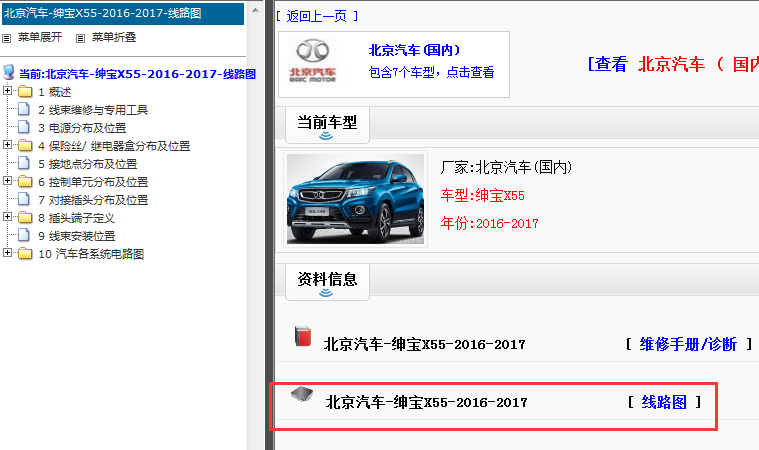759x450 pixels.
Task: Click the page icon for 2 线束维修与专用工具
Action: click(x=24, y=109)
